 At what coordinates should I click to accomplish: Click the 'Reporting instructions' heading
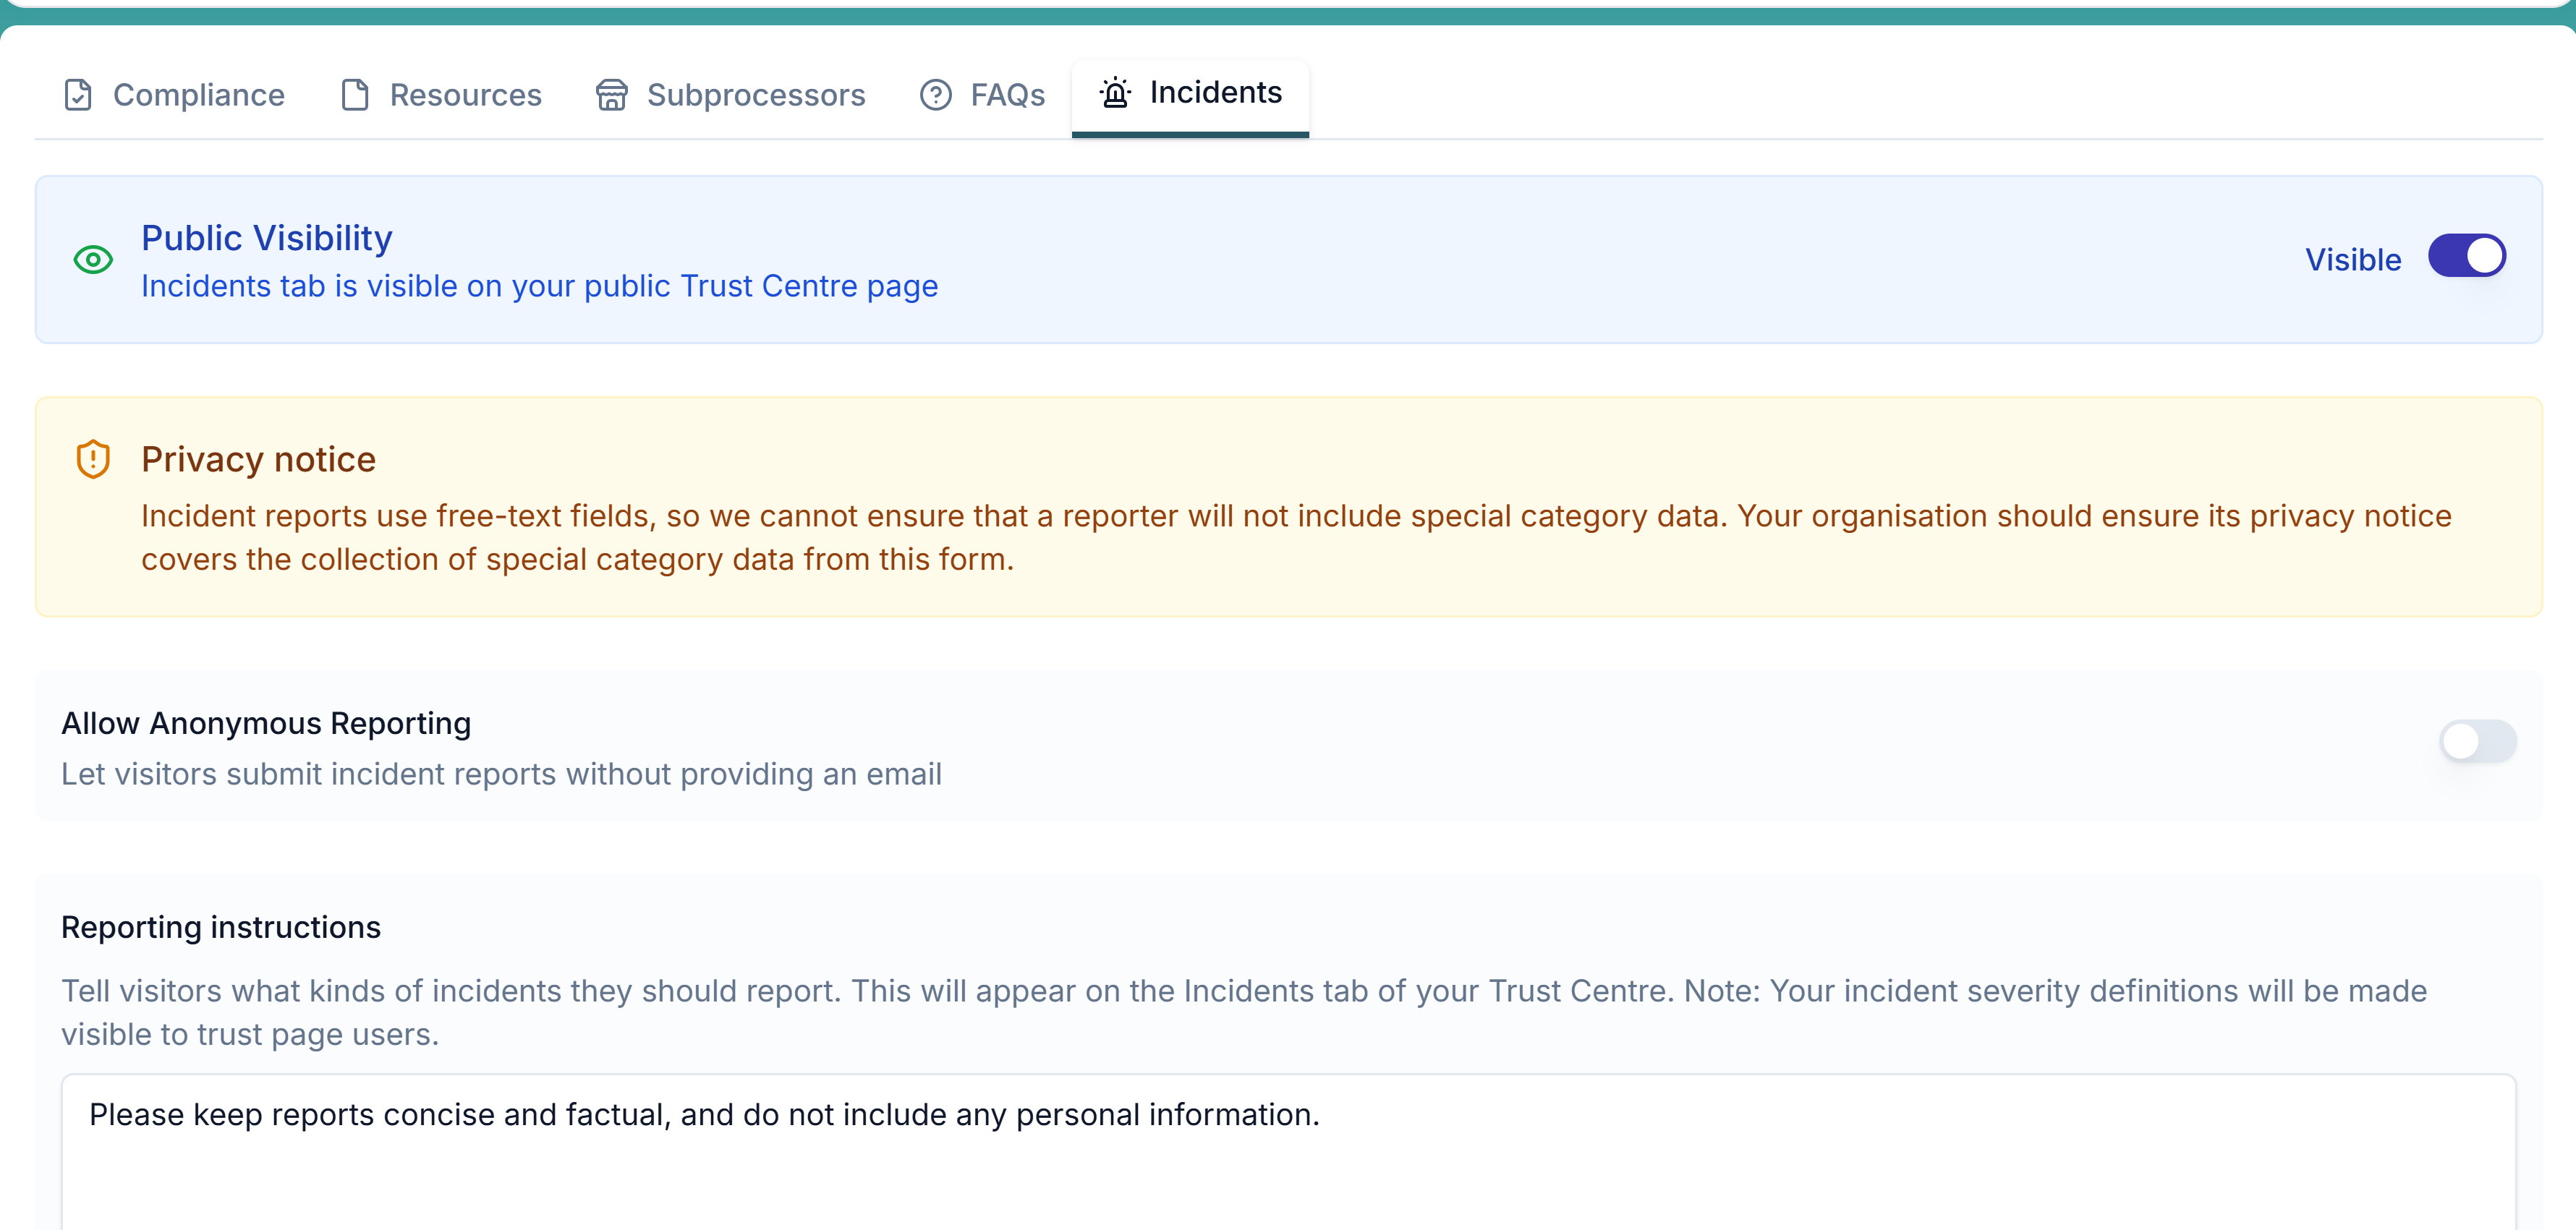pos(221,927)
